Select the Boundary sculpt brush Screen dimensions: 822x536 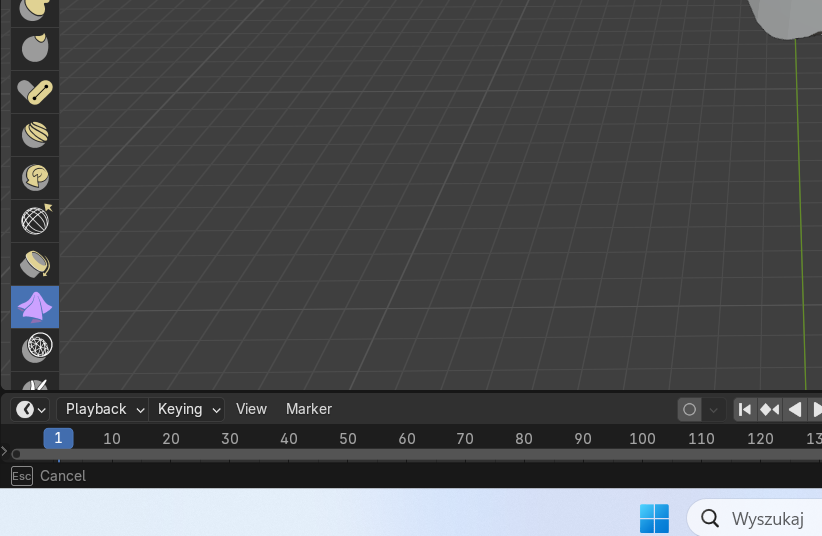pos(35,264)
